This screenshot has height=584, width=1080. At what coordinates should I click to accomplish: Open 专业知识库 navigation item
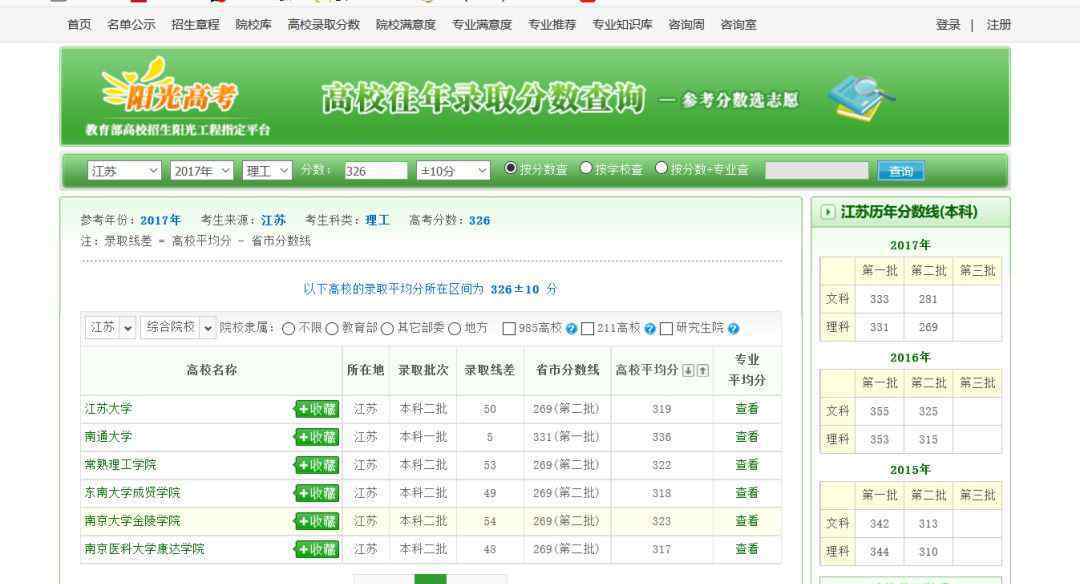[622, 25]
